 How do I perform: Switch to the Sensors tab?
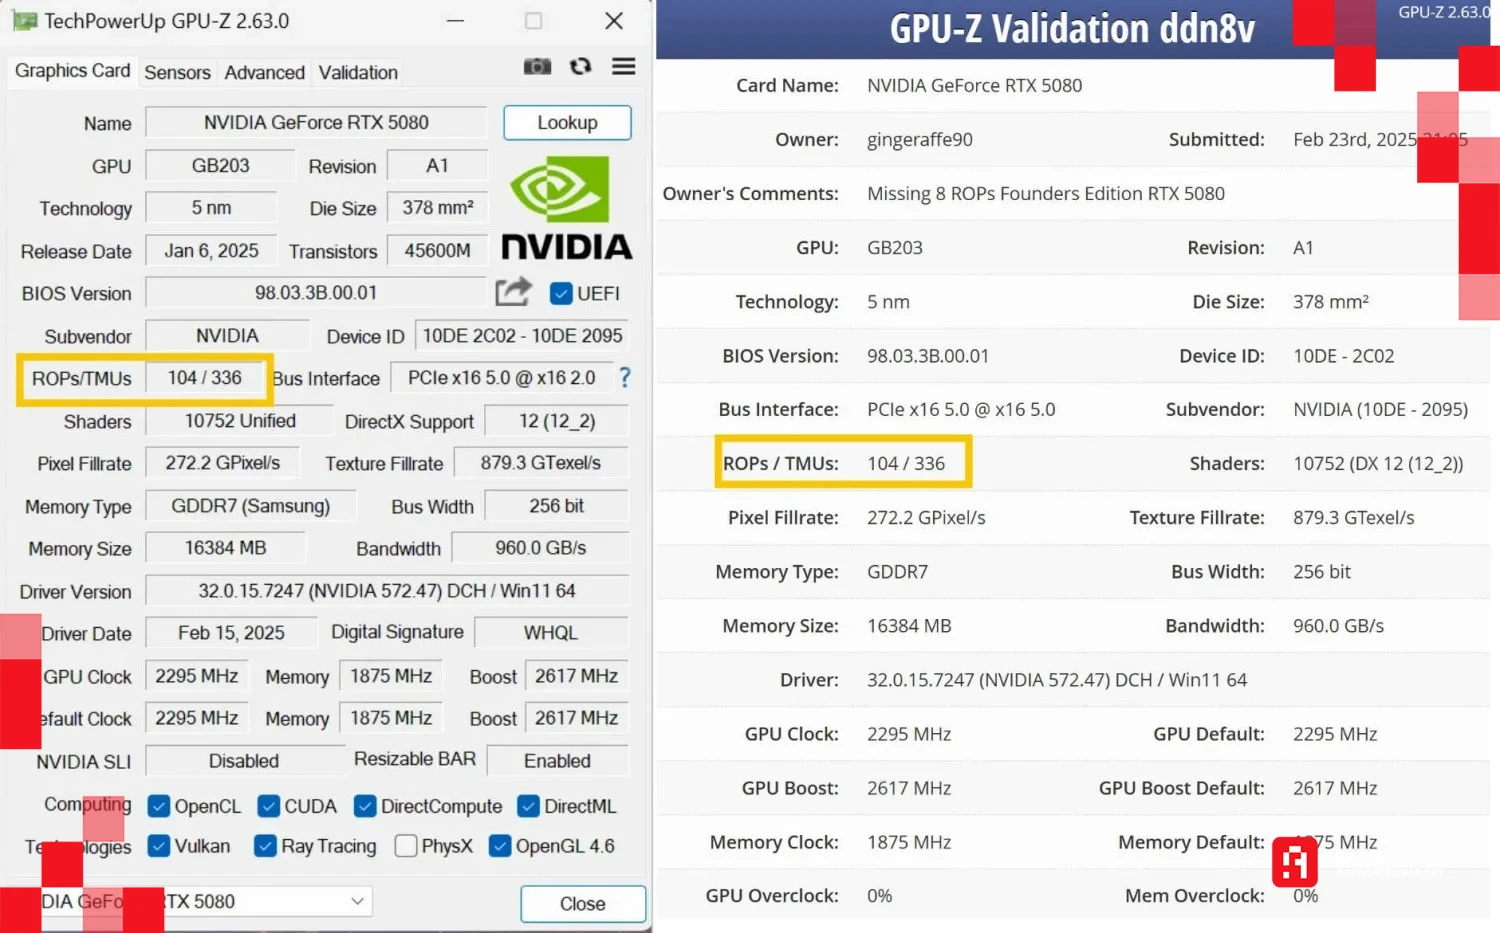(177, 72)
